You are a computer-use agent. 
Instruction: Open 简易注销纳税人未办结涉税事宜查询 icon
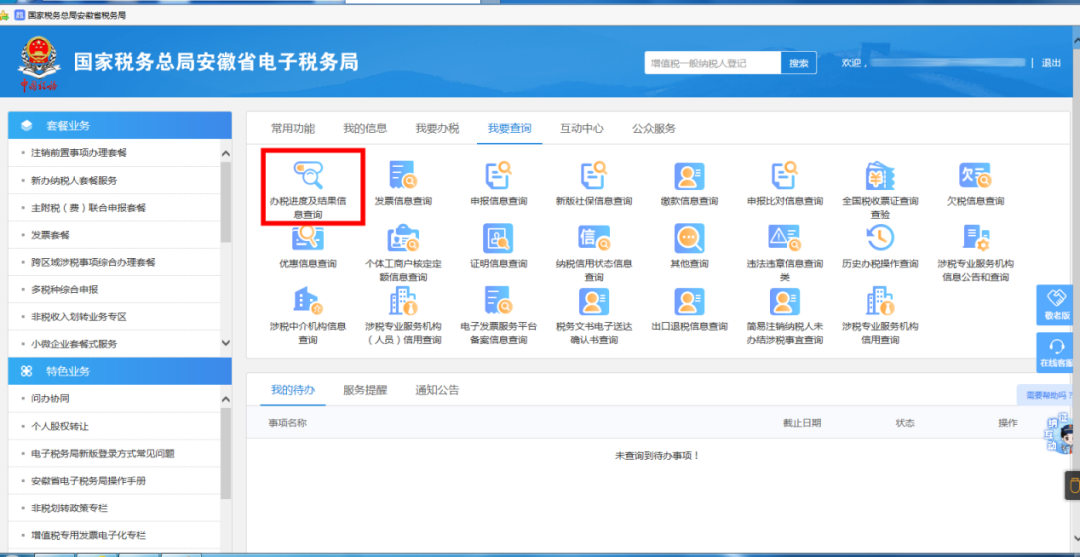click(784, 301)
